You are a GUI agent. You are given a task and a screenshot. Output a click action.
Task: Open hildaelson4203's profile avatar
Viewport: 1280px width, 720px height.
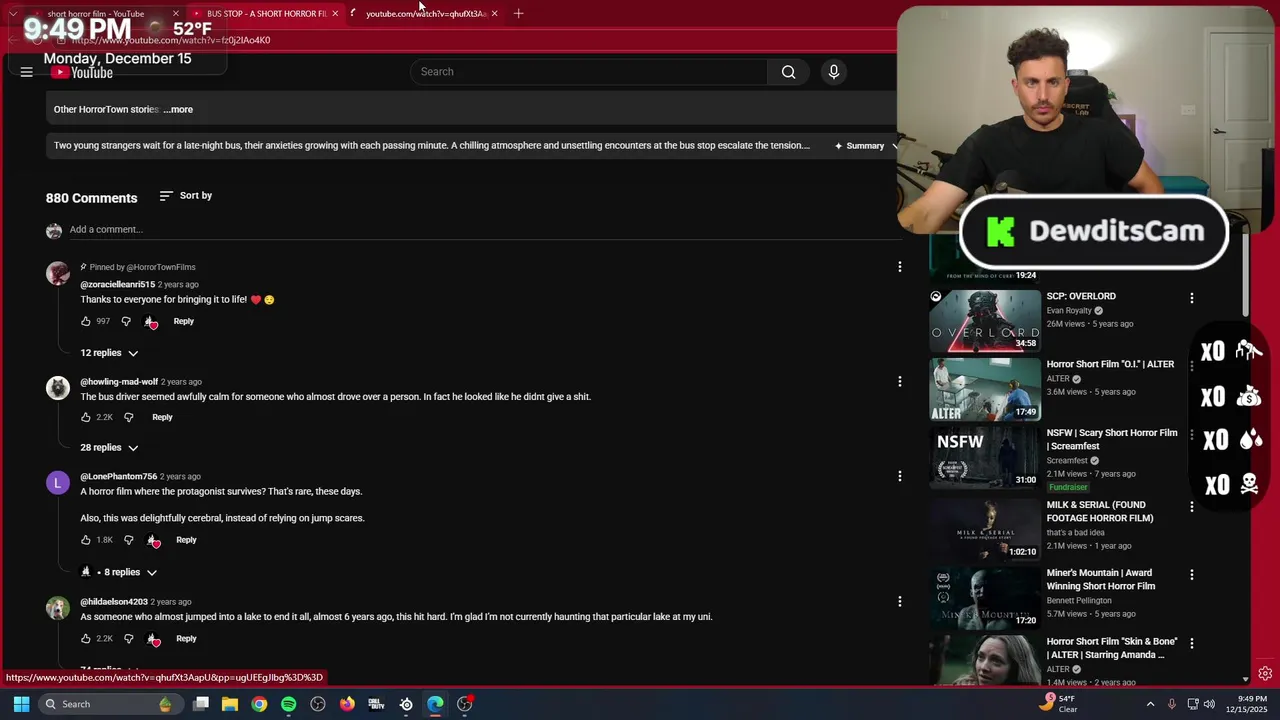click(x=58, y=608)
